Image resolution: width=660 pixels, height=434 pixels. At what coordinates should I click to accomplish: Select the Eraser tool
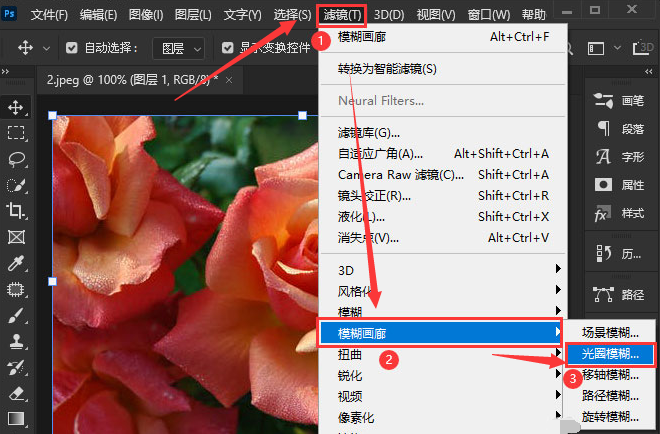coord(16,394)
